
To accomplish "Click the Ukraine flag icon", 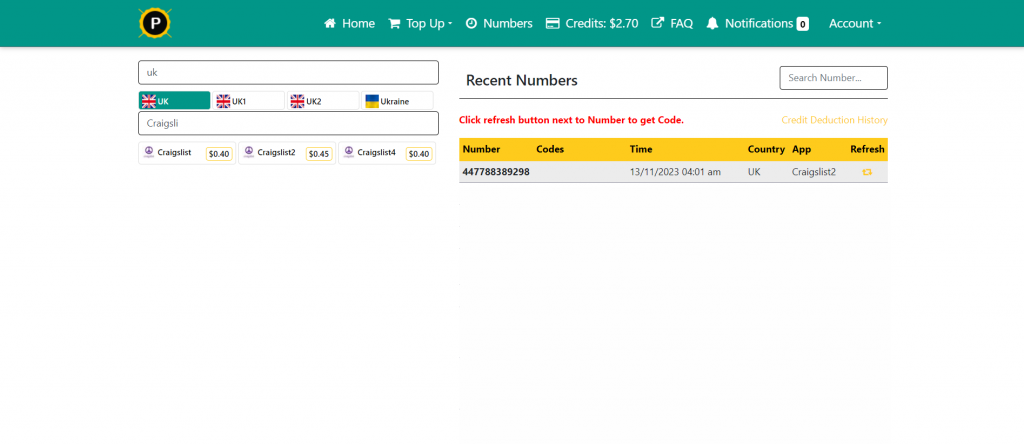I will tap(372, 101).
